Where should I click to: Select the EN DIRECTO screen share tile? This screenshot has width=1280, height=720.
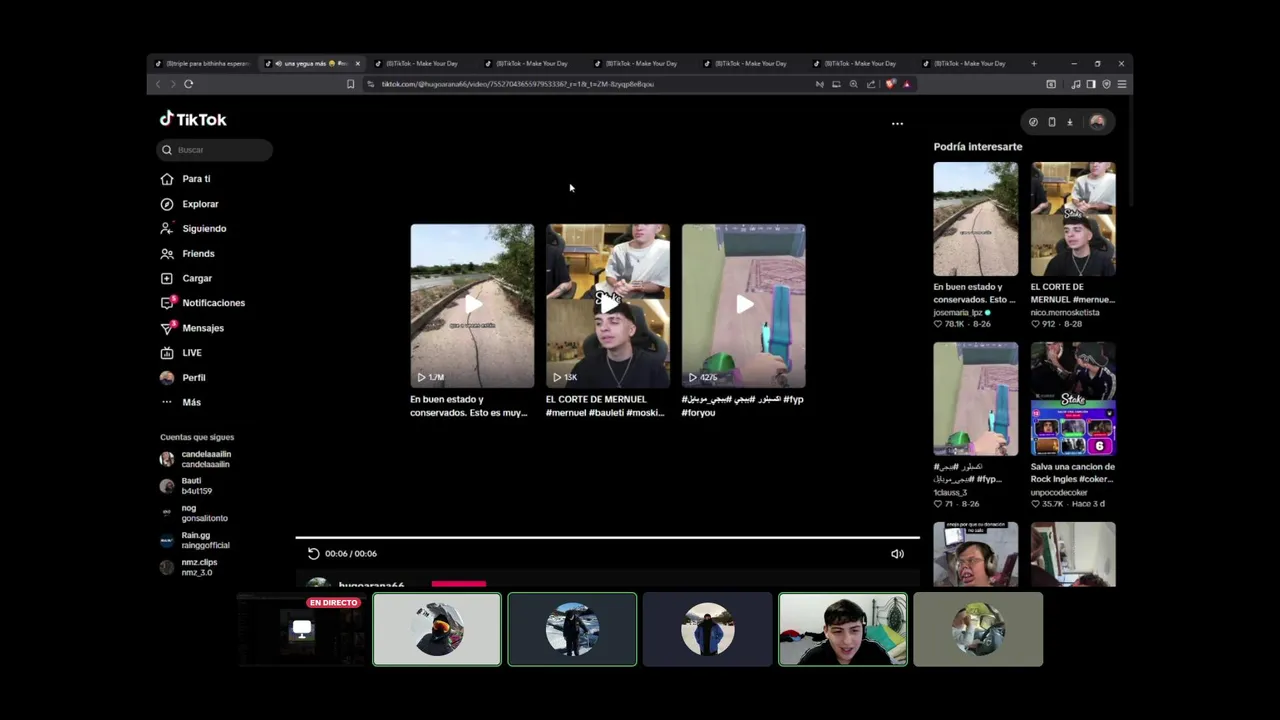(302, 629)
